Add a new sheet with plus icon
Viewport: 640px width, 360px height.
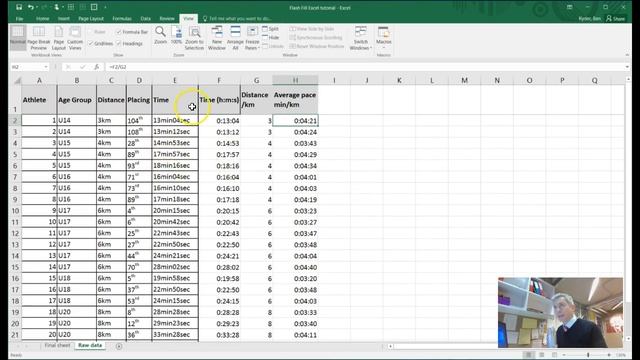pyautogui.click(x=119, y=346)
